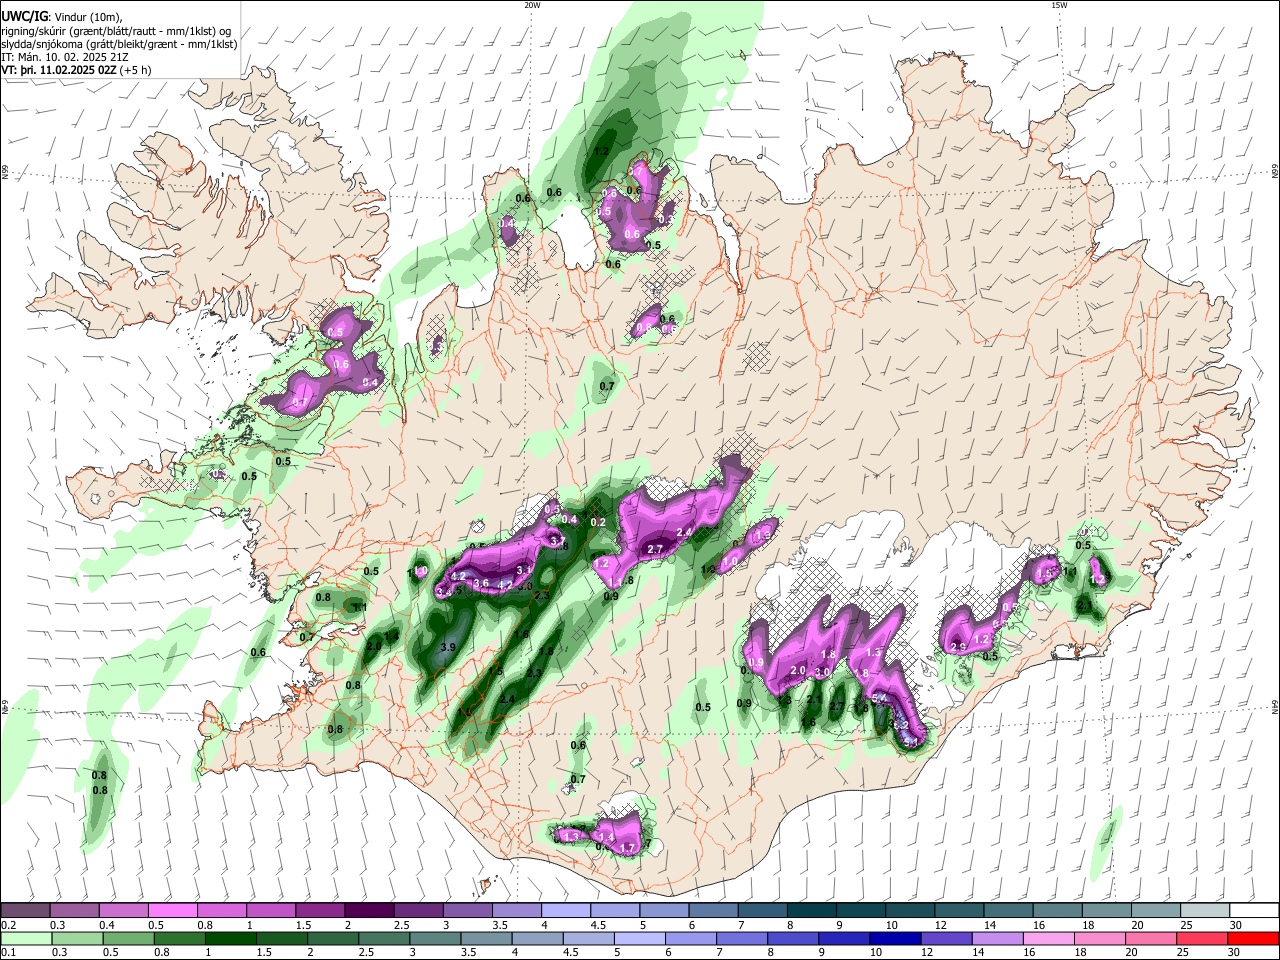Click the '0.2' label on the snow scale
The height and width of the screenshot is (960, 1280).
8,926
